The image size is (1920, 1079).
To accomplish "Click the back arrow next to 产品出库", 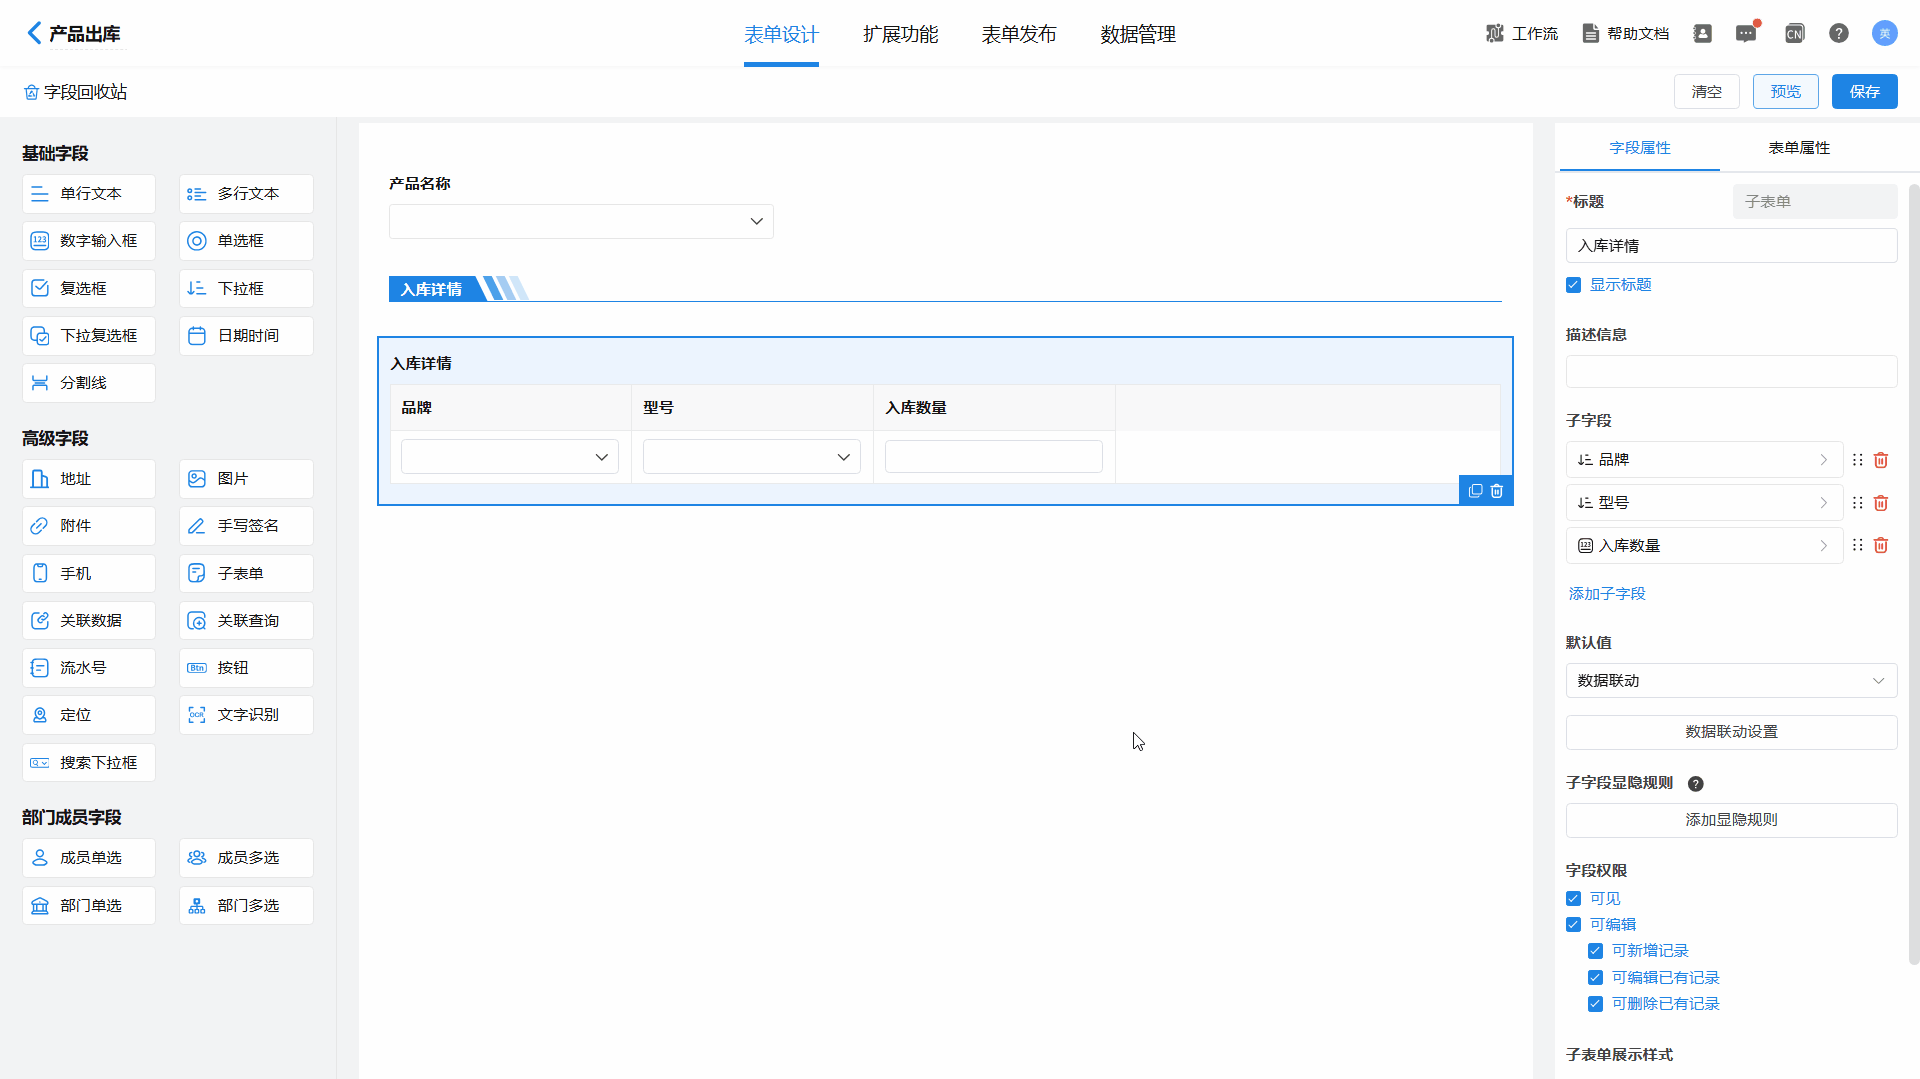I will pyautogui.click(x=35, y=34).
